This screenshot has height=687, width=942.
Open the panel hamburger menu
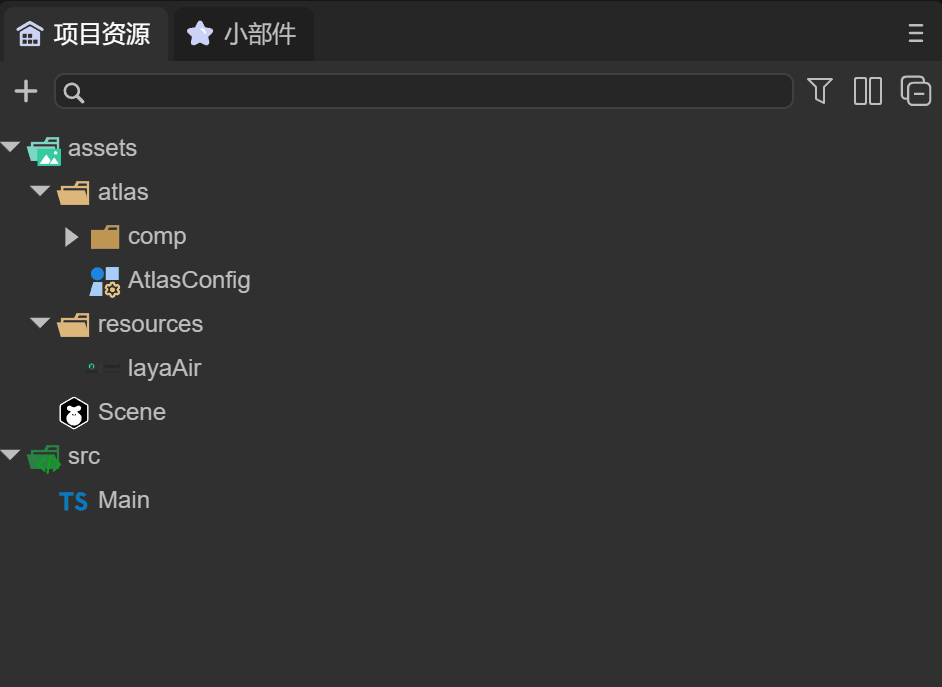pos(915,34)
